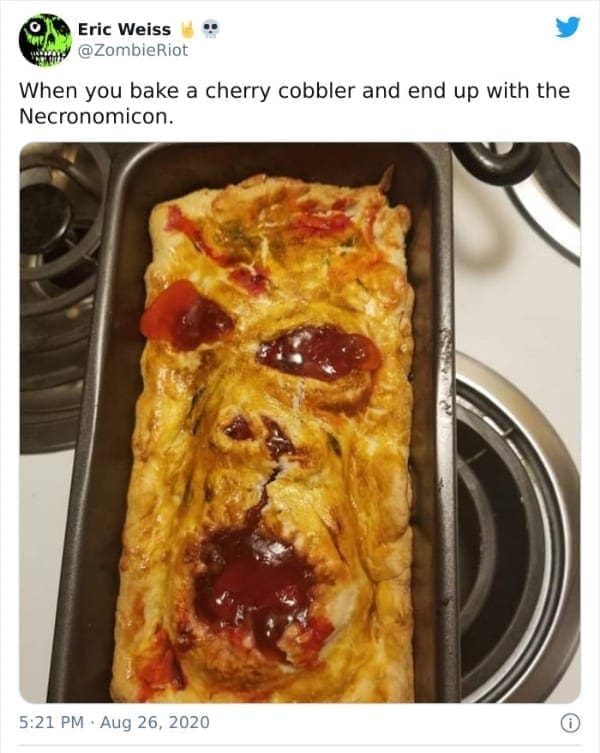This screenshot has width=600, height=753.
Task: Click the blue Twitter bird logo
Action: pyautogui.click(x=568, y=27)
